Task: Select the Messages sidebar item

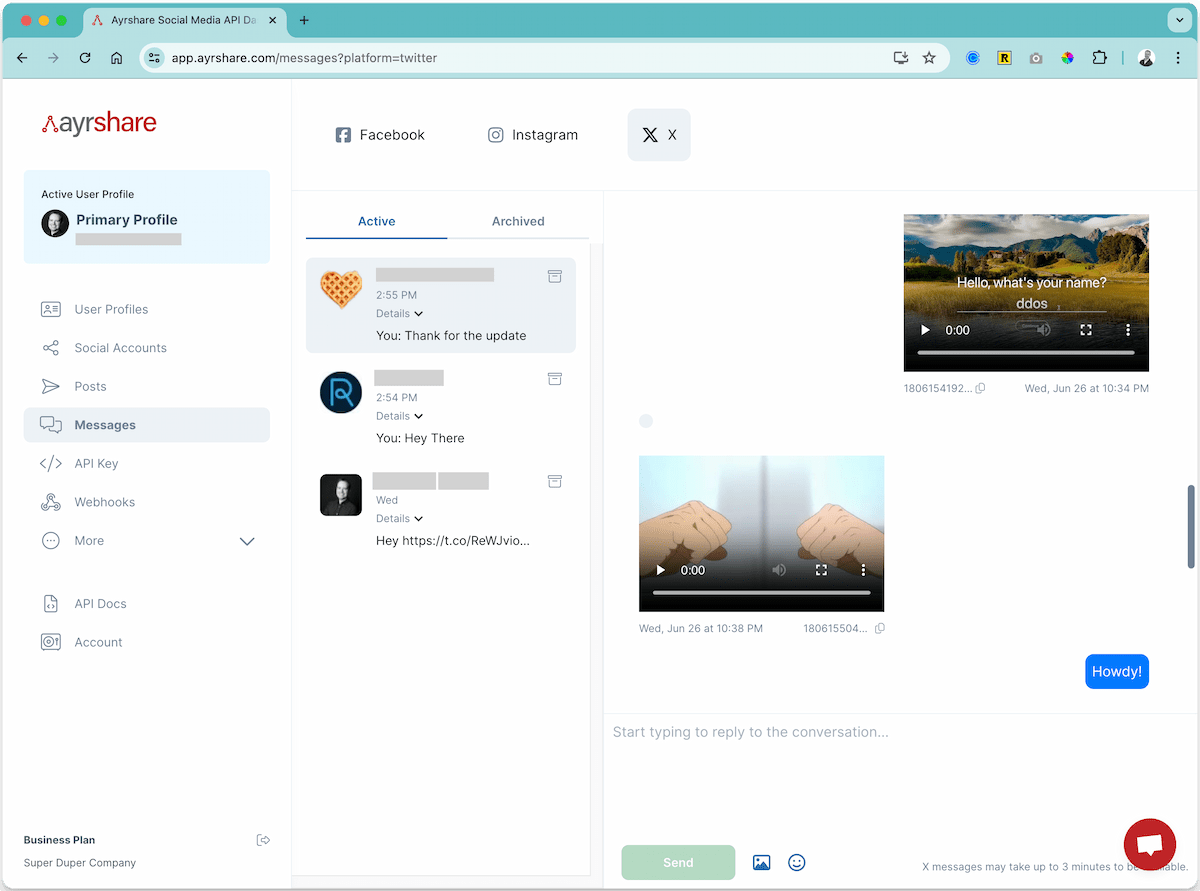Action: click(x=147, y=425)
